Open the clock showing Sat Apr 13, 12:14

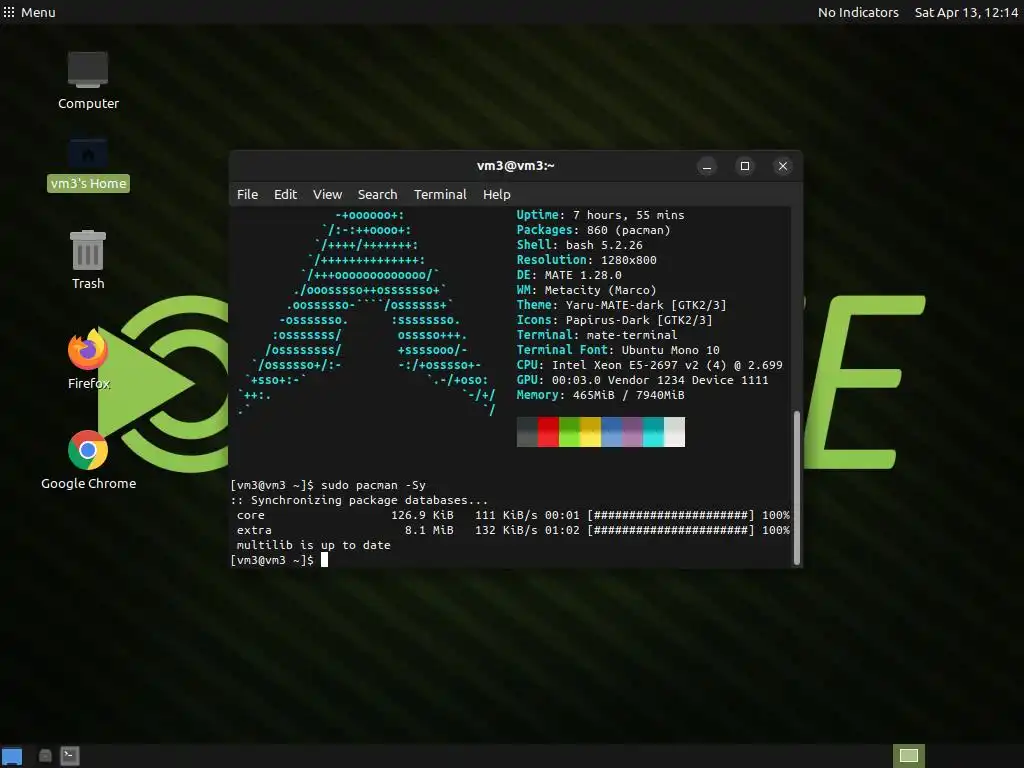tap(966, 12)
